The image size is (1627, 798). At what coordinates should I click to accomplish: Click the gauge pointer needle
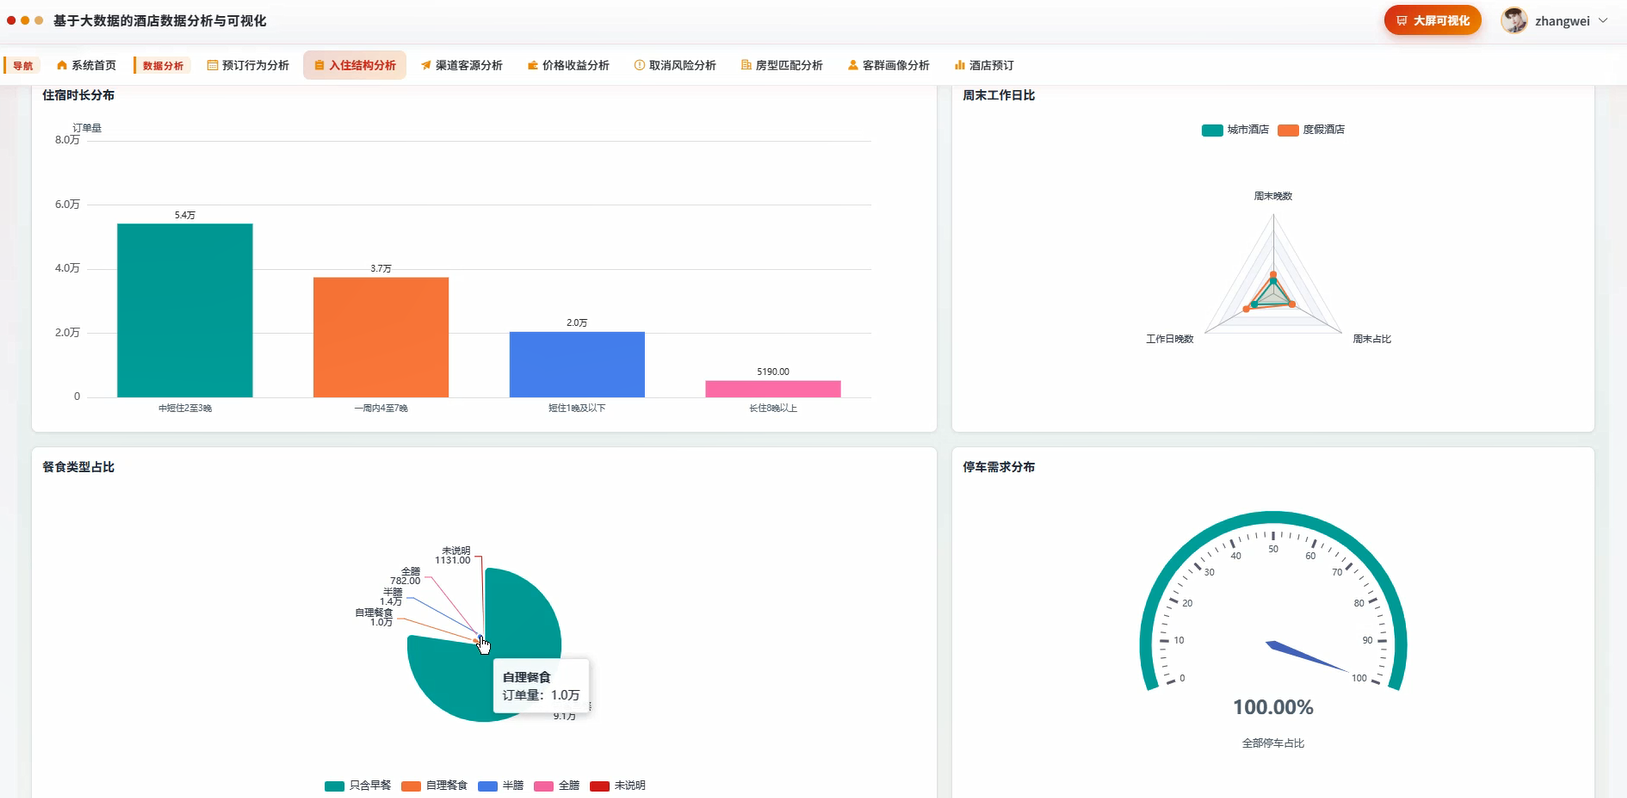(x=1310, y=657)
